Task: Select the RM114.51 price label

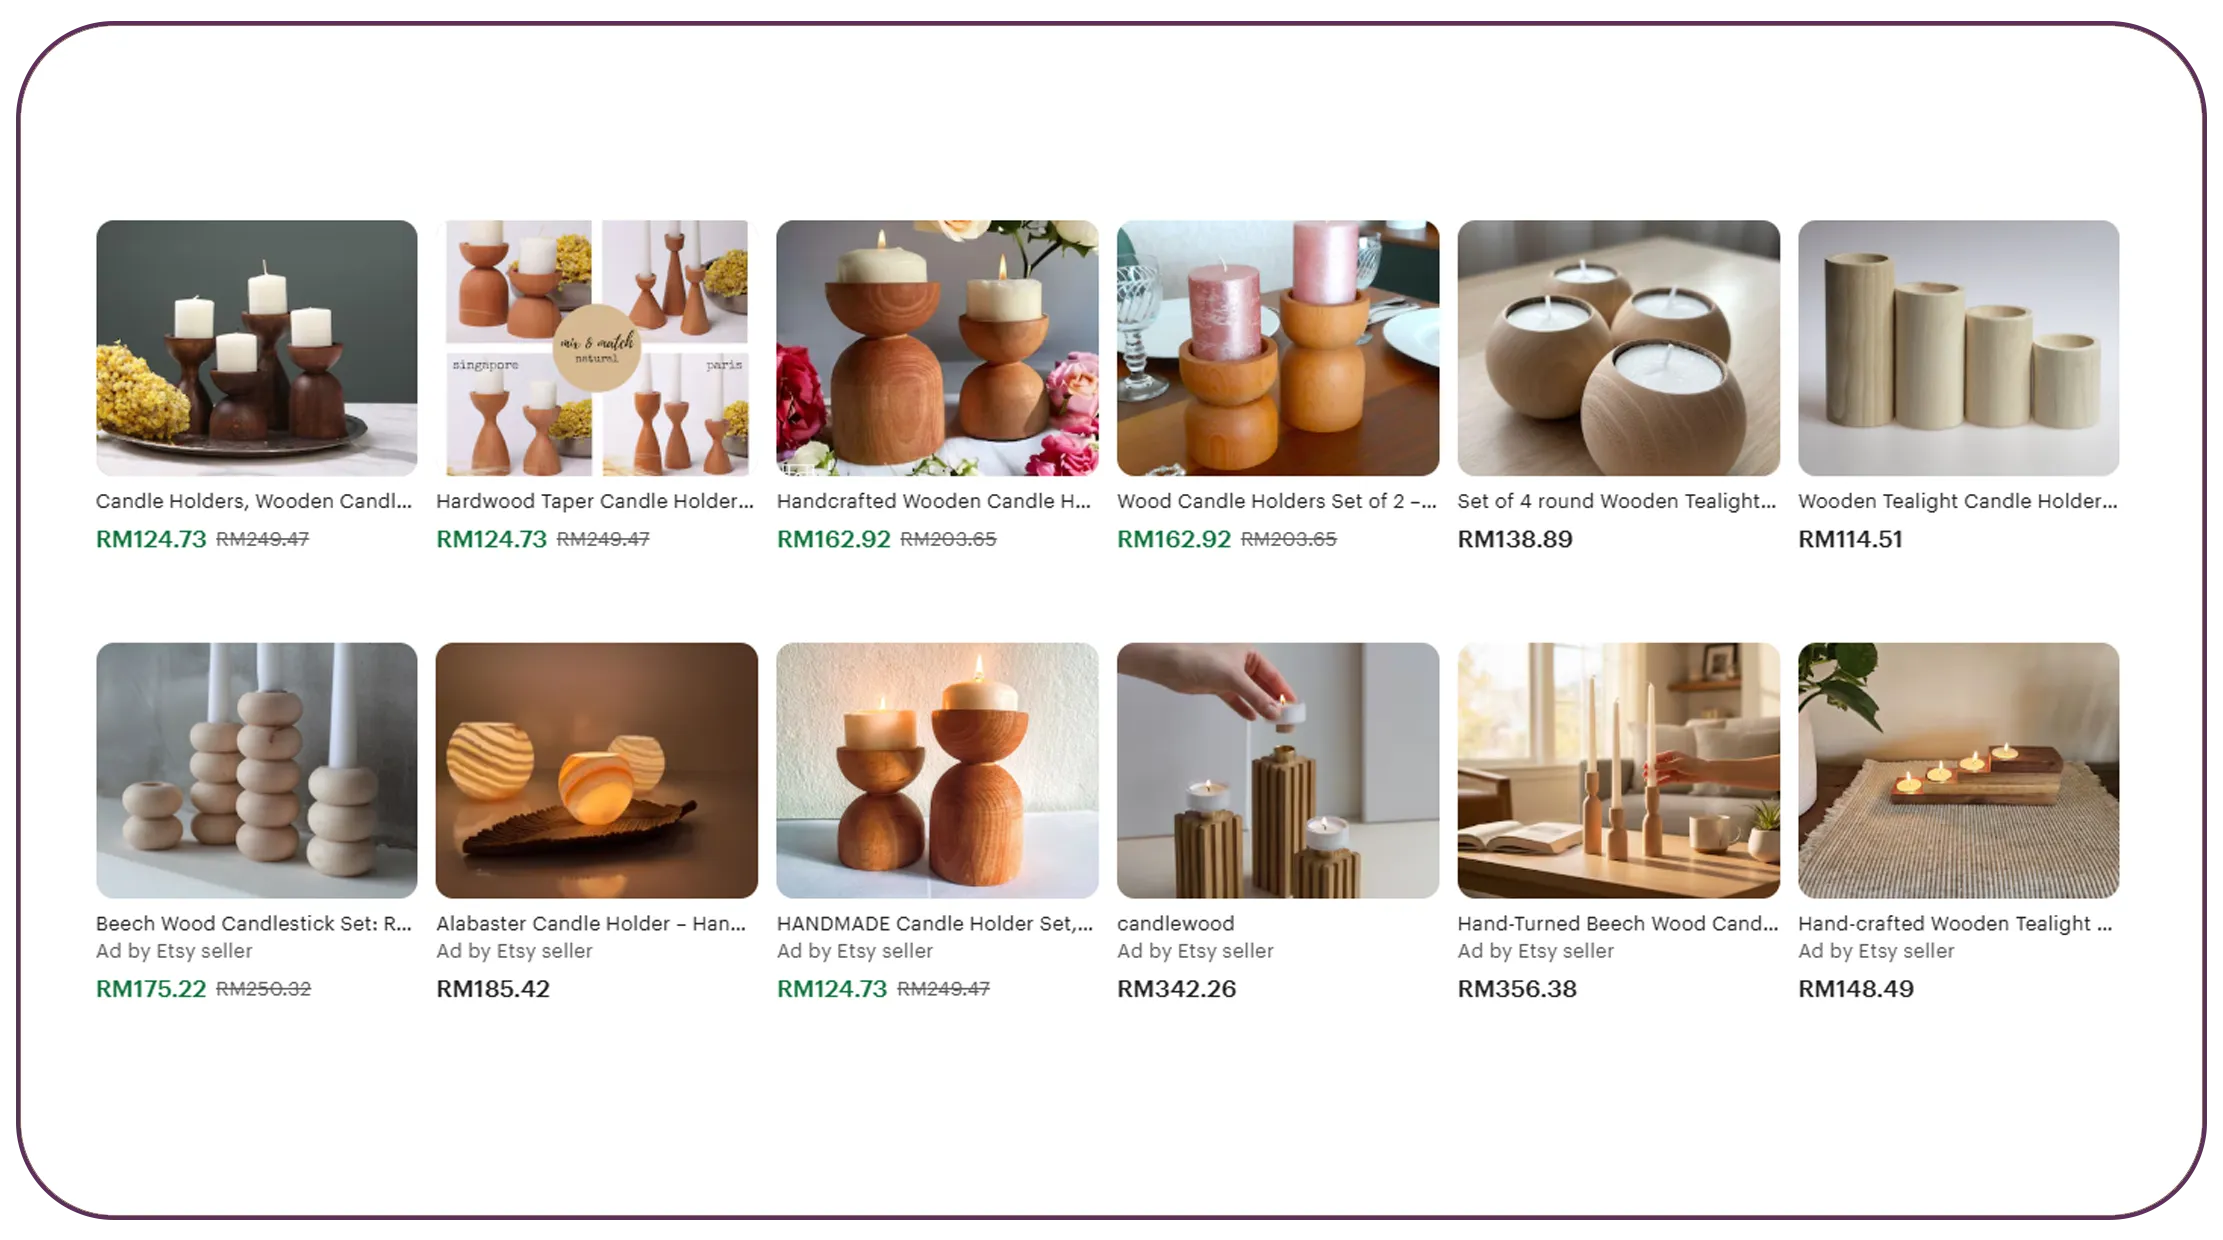Action: [x=1850, y=539]
